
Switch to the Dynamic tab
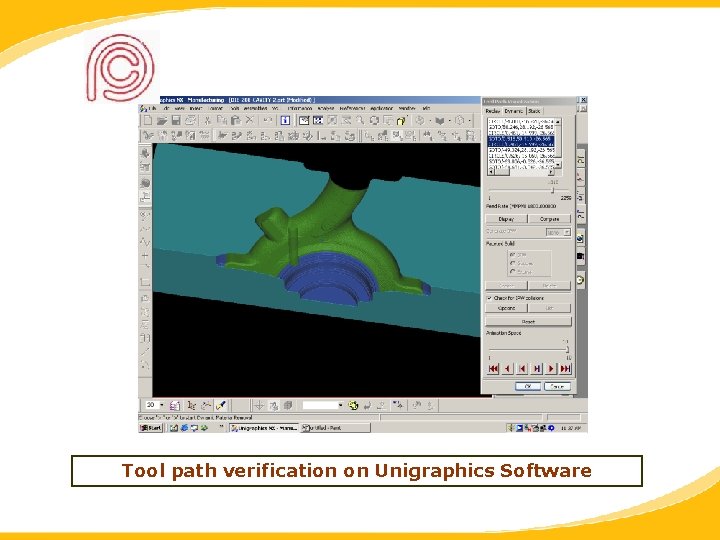(513, 111)
